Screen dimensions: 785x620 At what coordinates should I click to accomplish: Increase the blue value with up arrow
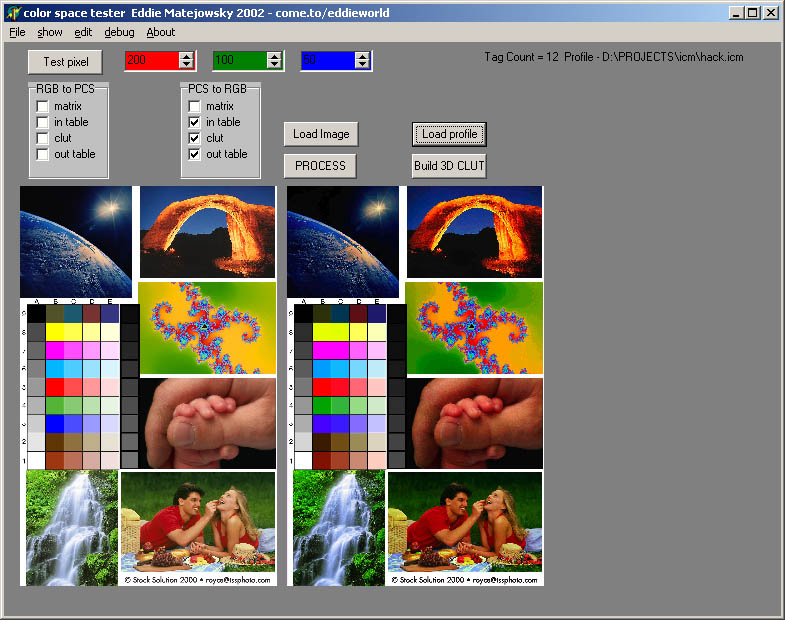[x=362, y=56]
